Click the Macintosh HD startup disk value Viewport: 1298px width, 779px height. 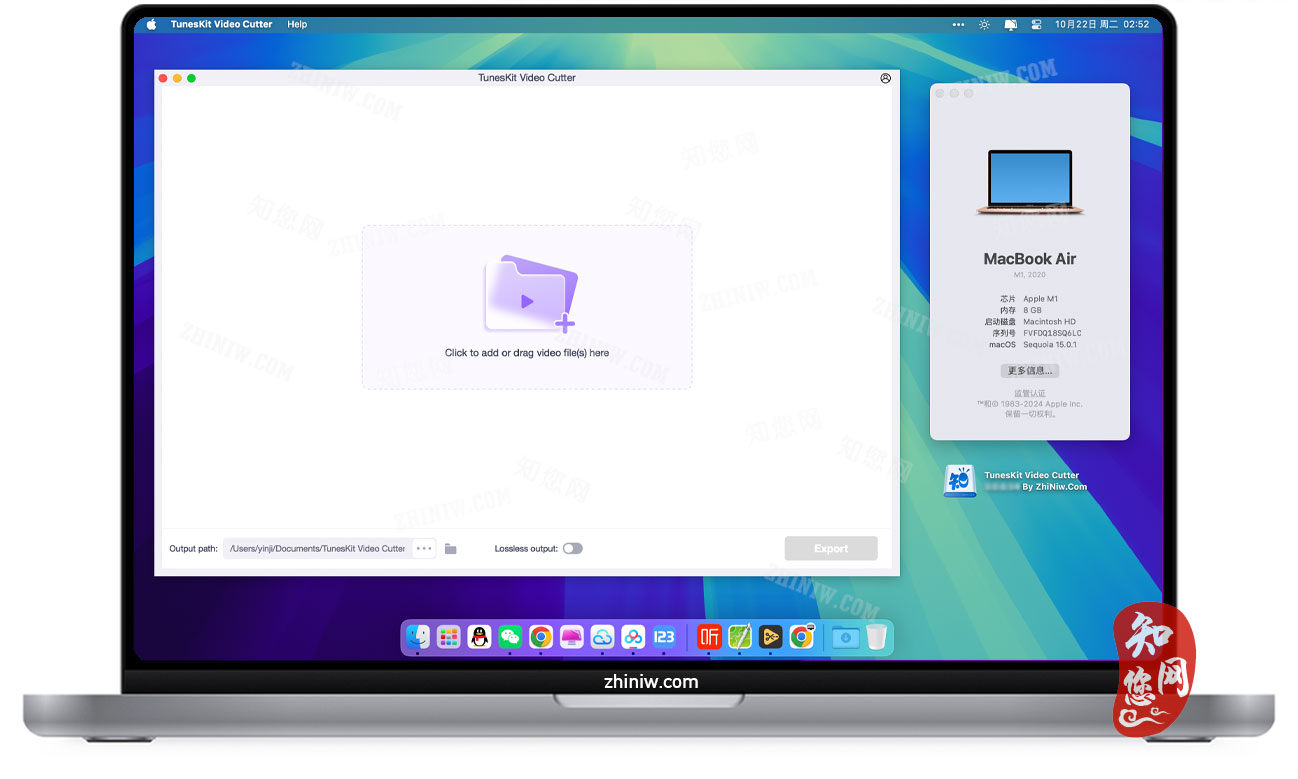point(1049,322)
